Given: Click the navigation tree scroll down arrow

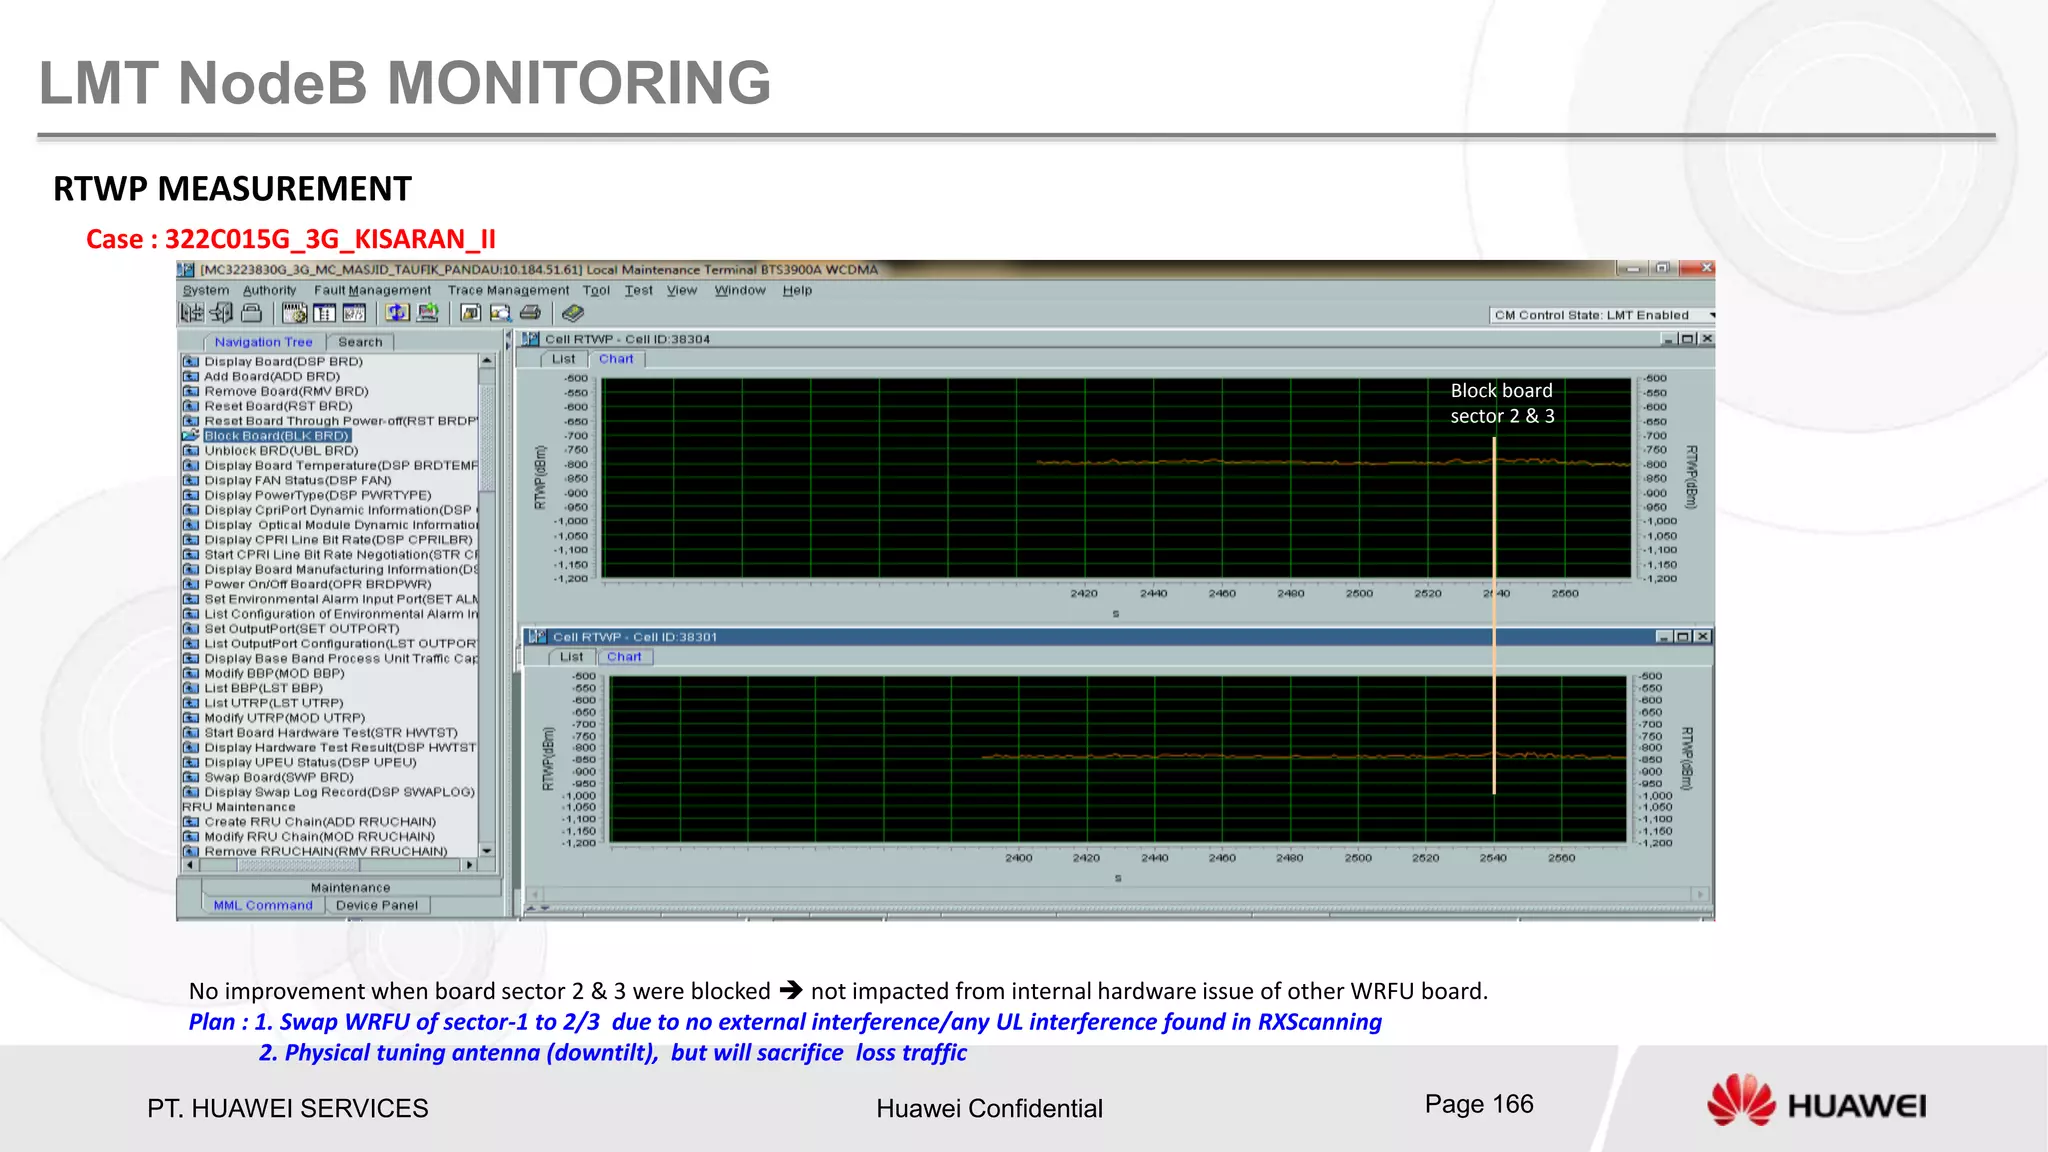Looking at the screenshot, I should (487, 851).
